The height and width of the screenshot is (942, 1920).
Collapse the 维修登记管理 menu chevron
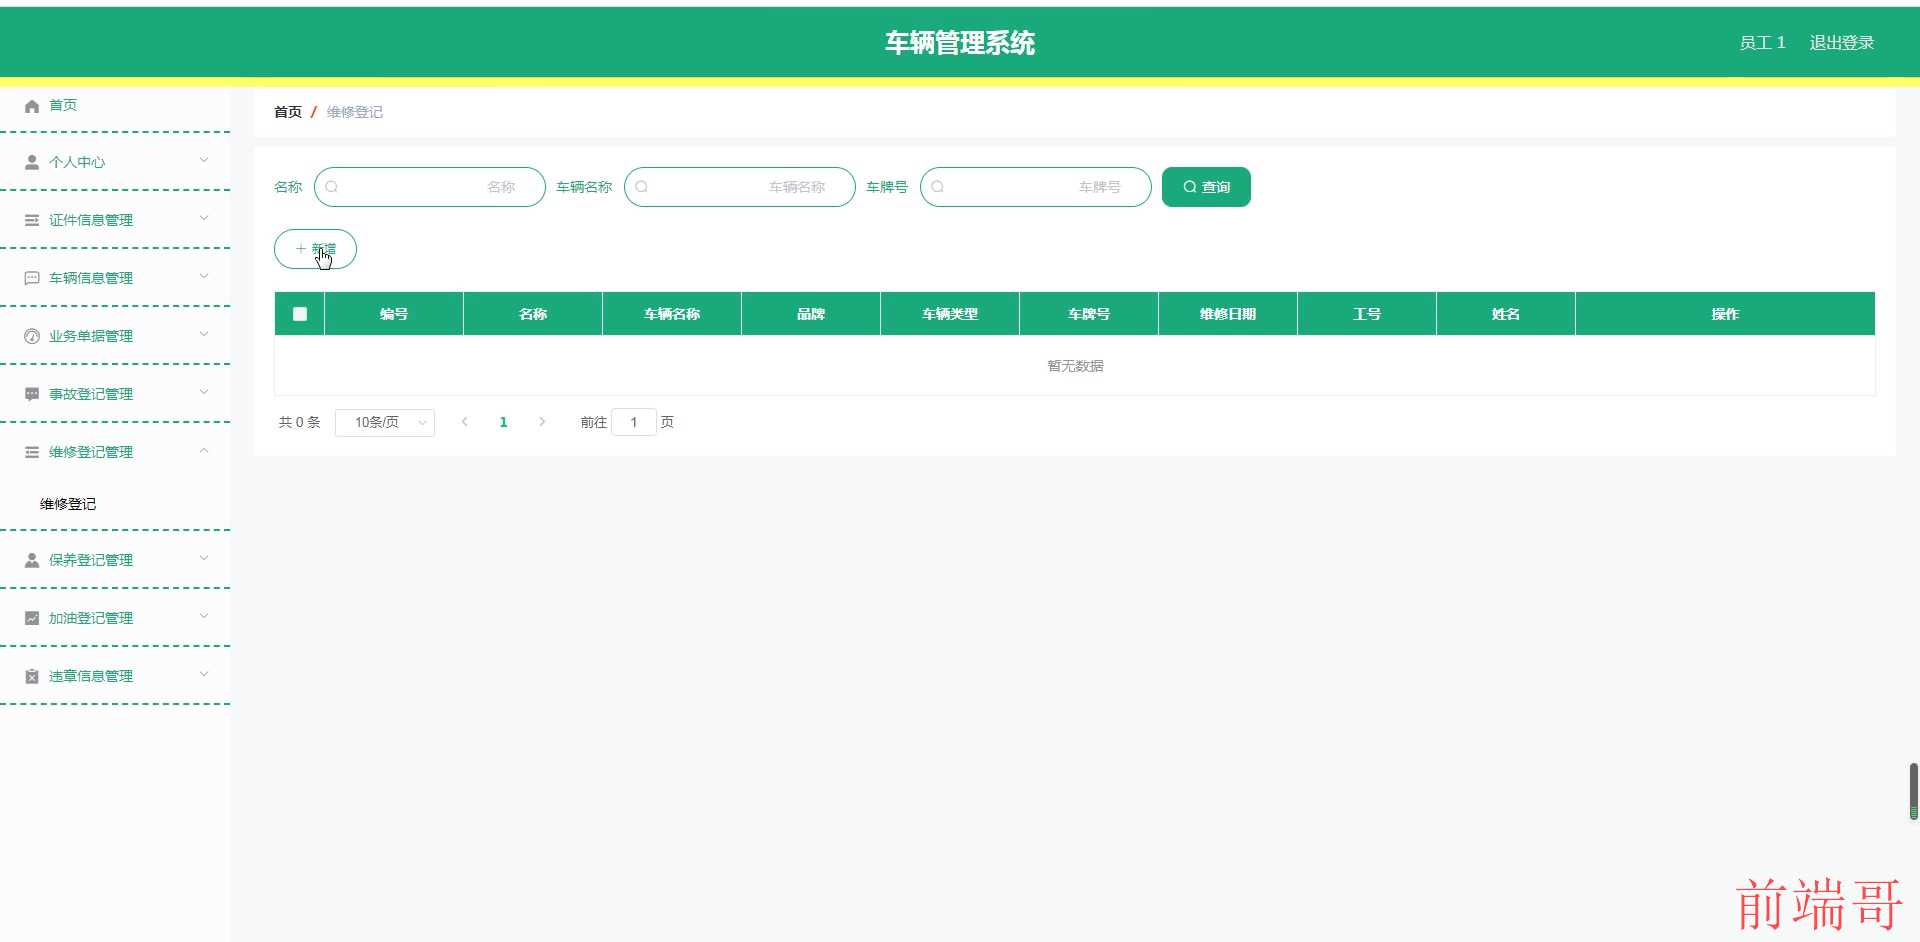click(204, 450)
